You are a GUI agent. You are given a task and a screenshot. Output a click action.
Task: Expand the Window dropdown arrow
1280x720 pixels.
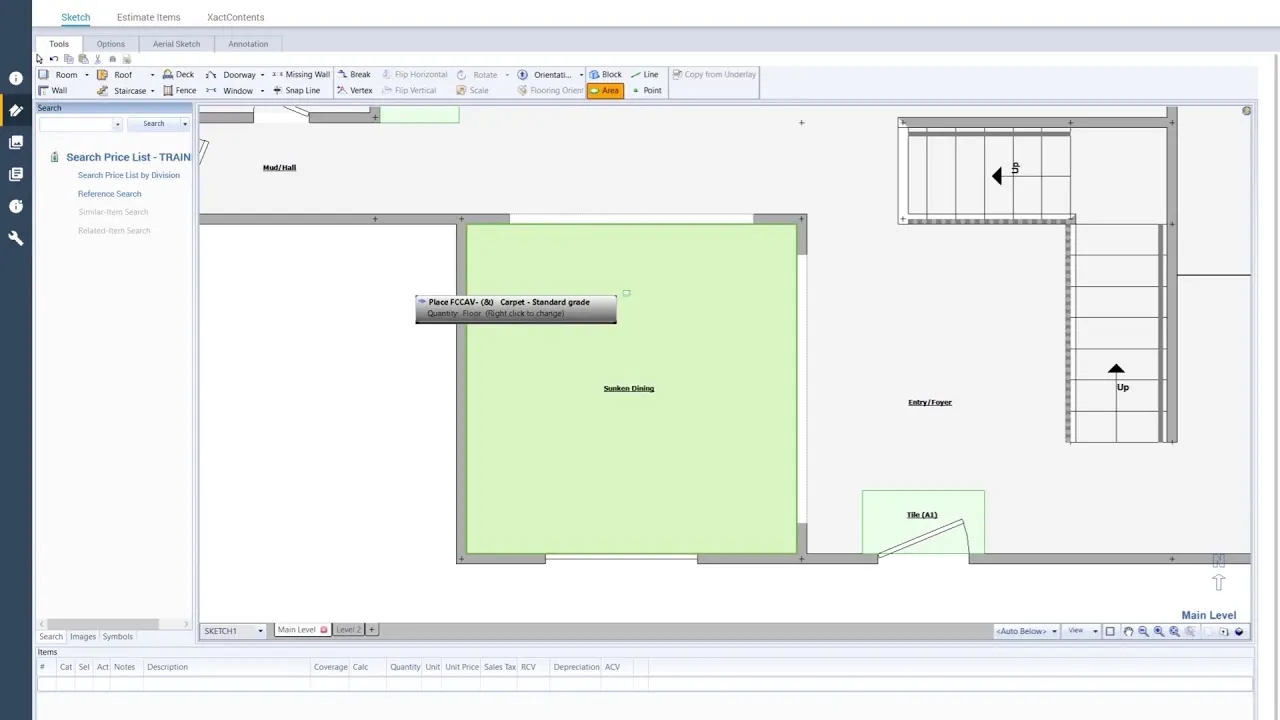click(262, 91)
